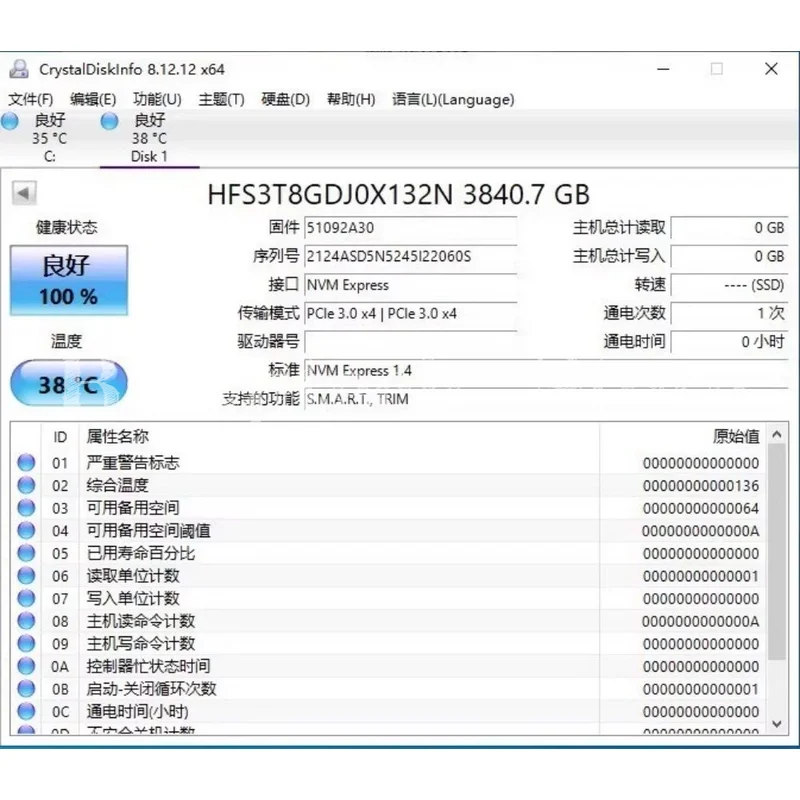Viewport: 800px width, 800px height.
Task: Select the 可用备用空间 attribute row
Action: click(133, 508)
